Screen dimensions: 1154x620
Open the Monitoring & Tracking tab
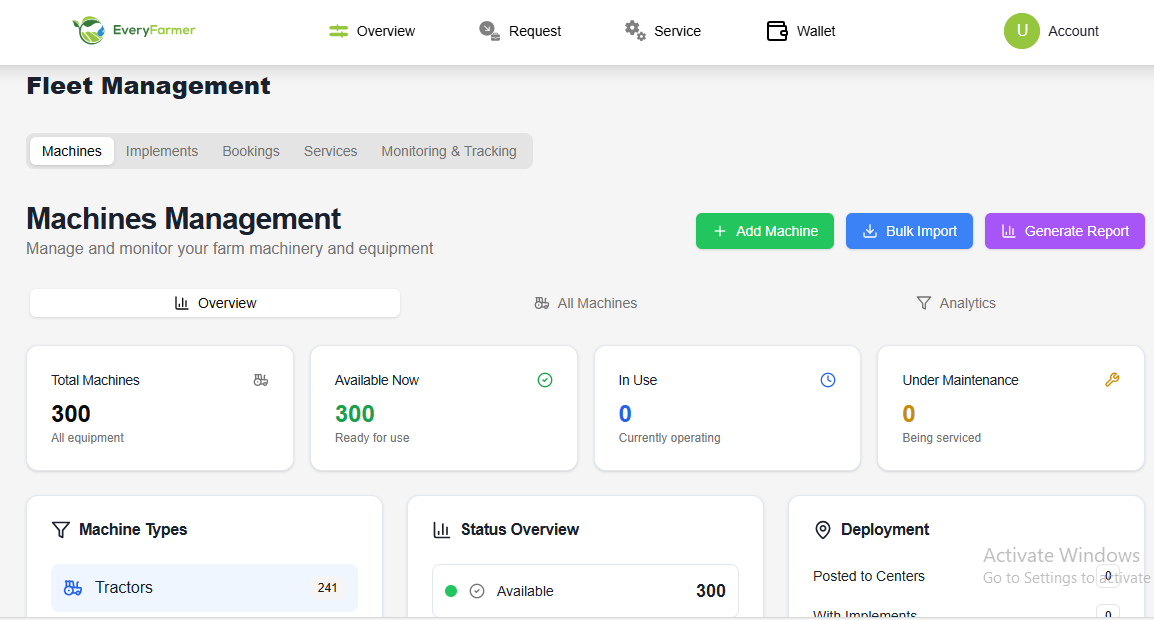click(449, 151)
